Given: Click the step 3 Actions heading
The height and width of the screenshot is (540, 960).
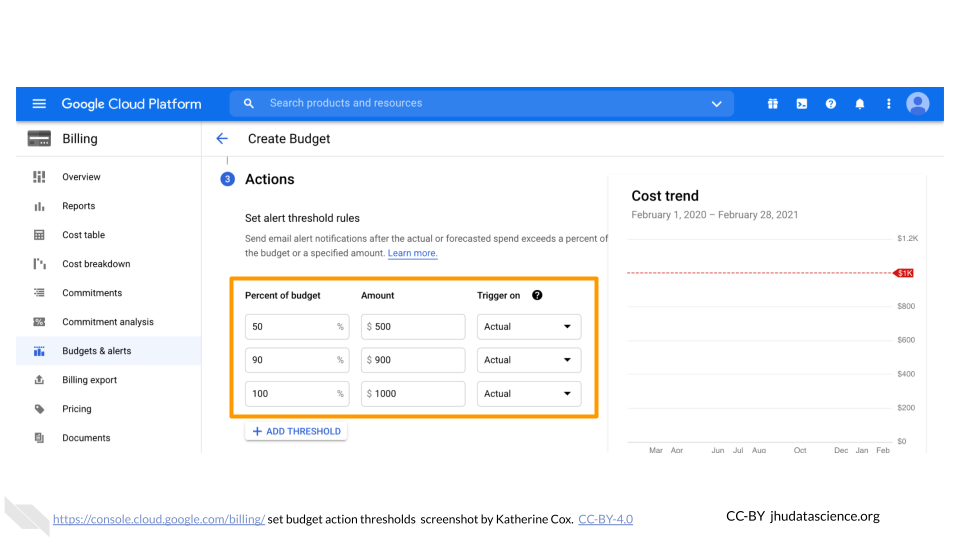Looking at the screenshot, I should tap(269, 179).
